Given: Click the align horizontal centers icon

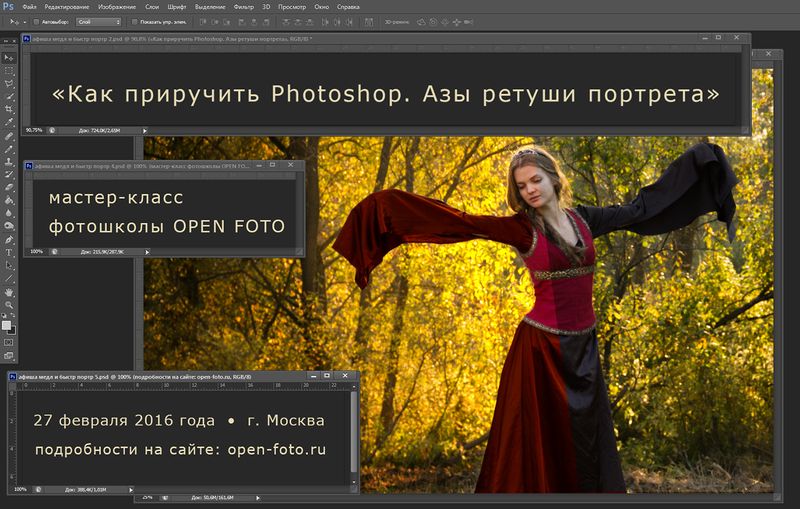Looking at the screenshot, I should (x=254, y=22).
